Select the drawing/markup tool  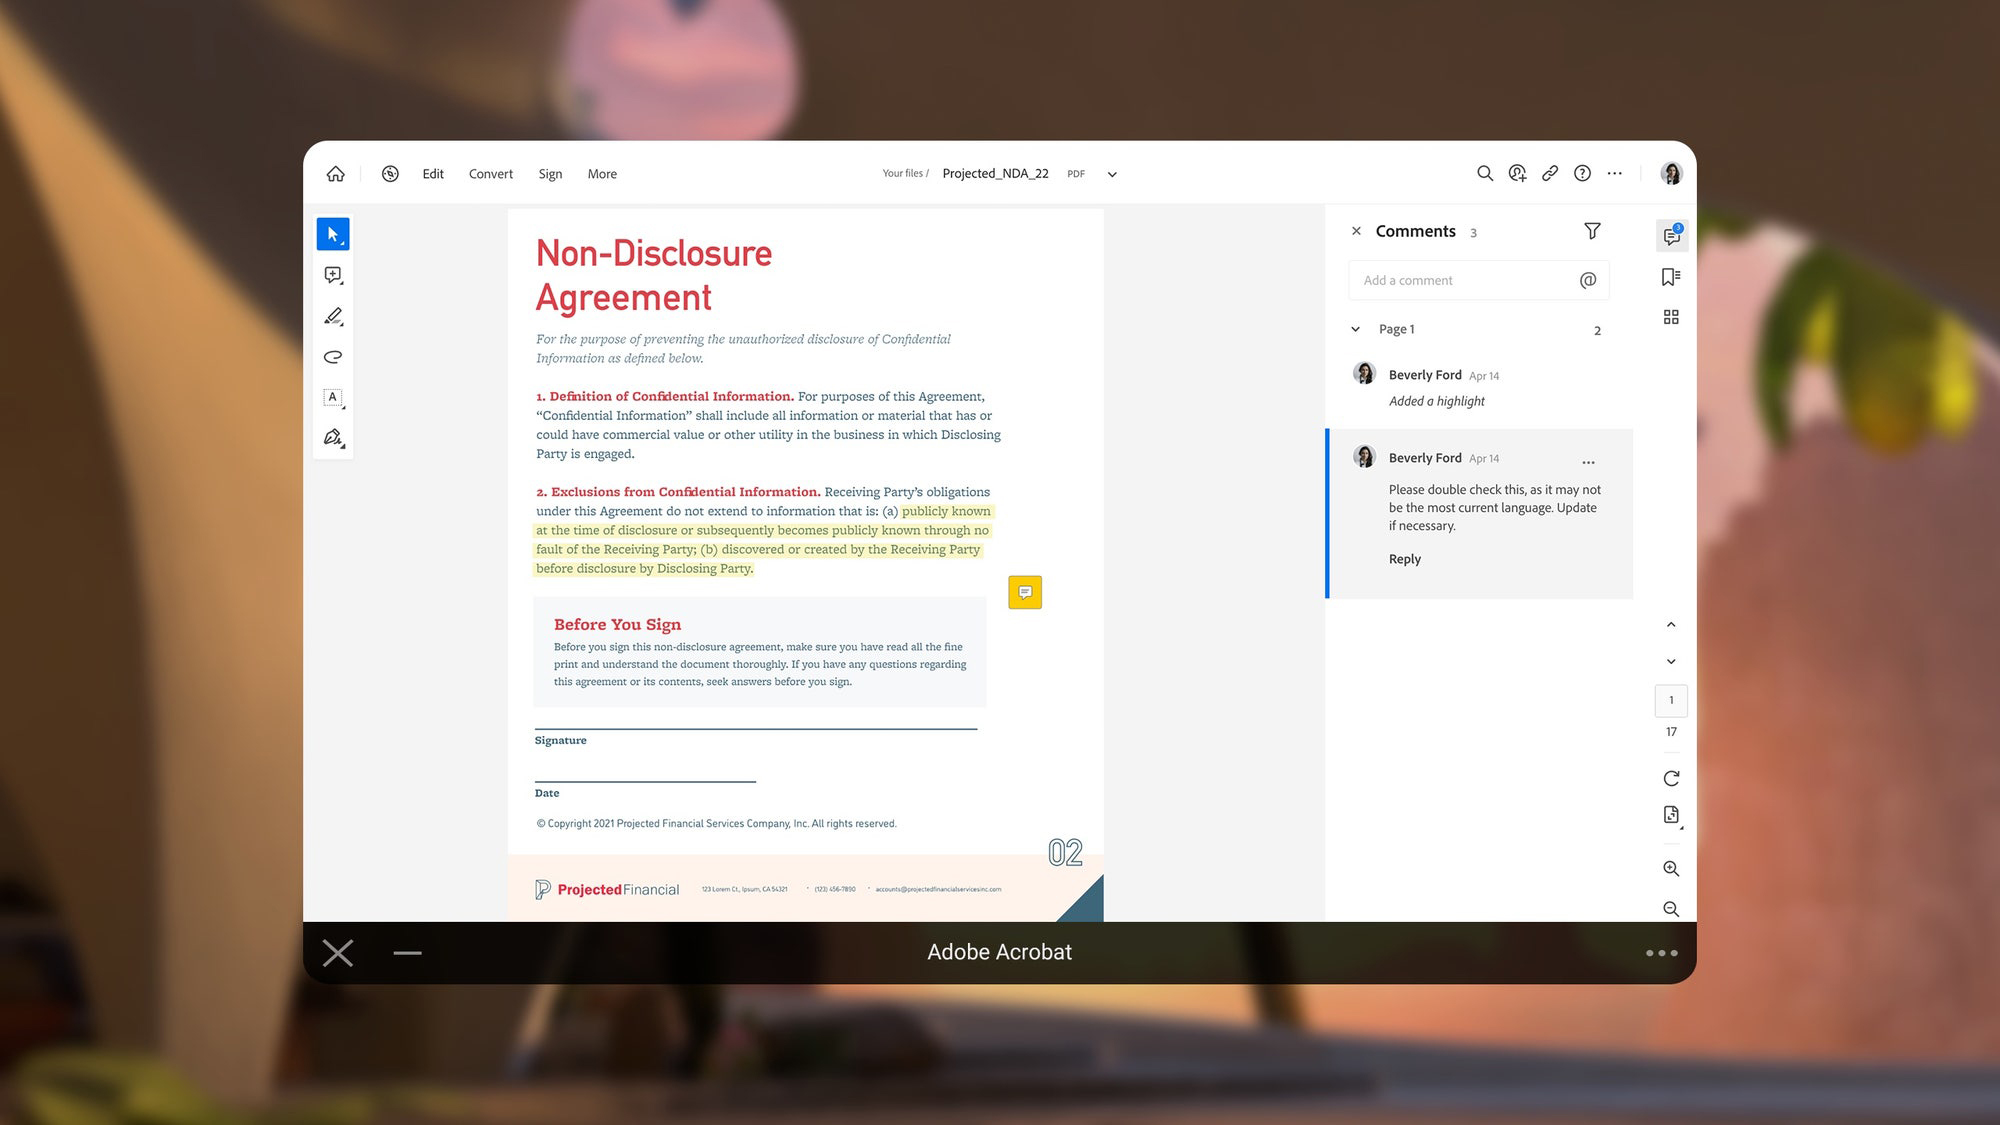[334, 316]
